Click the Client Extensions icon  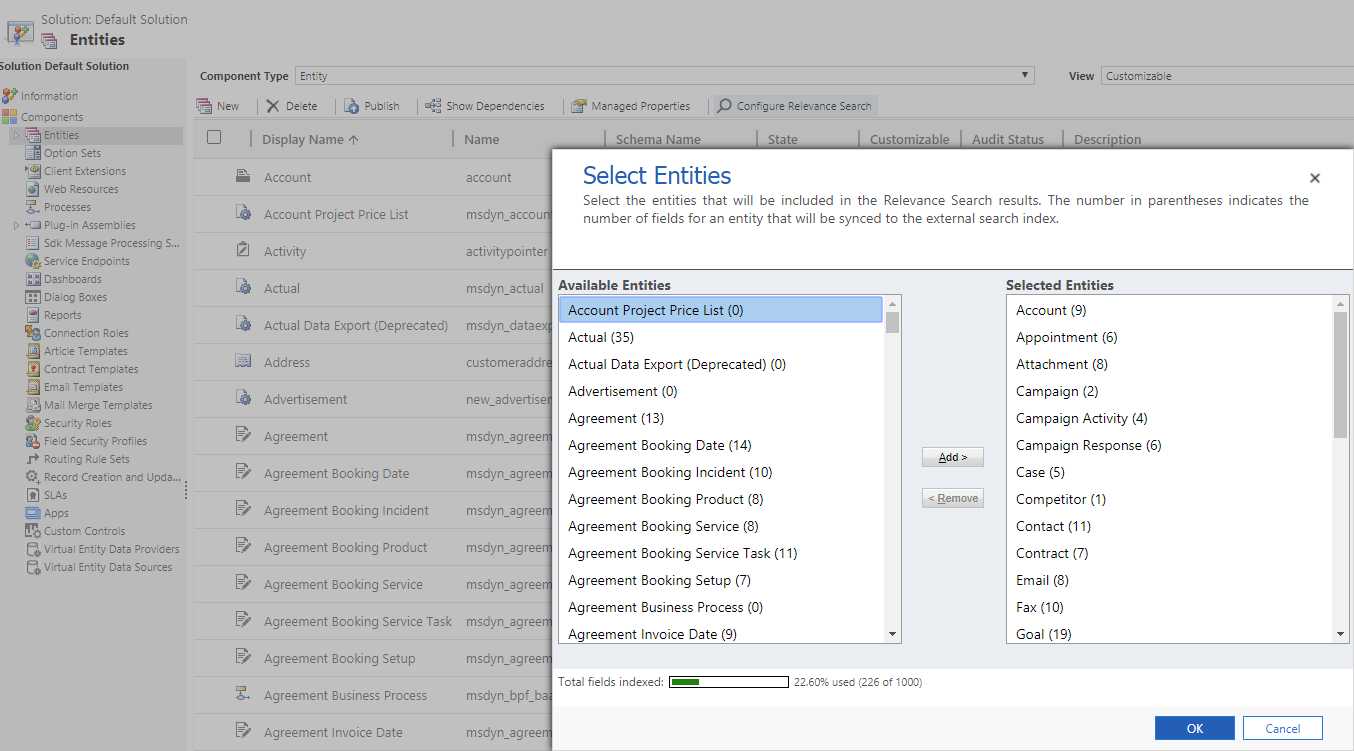(33, 171)
